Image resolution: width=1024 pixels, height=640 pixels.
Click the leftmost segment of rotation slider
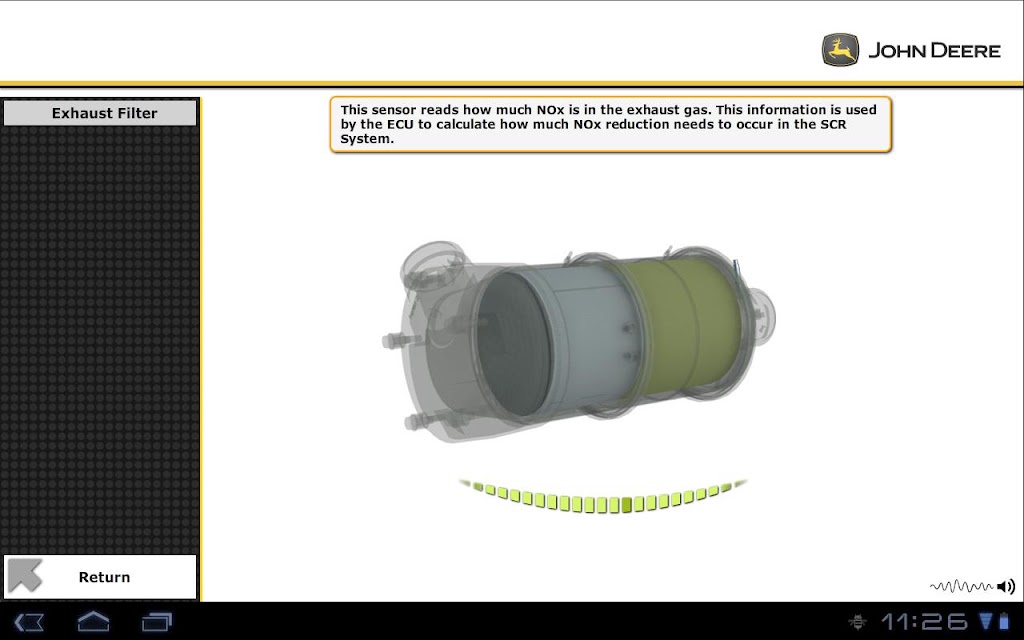[465, 483]
